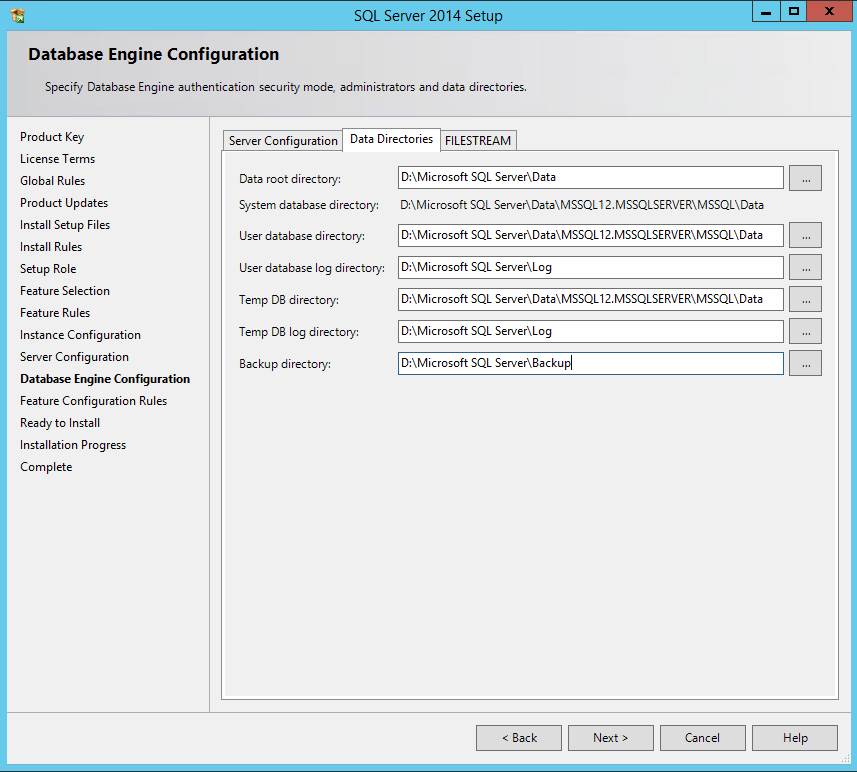Browse for the Backup directory

[x=805, y=364]
